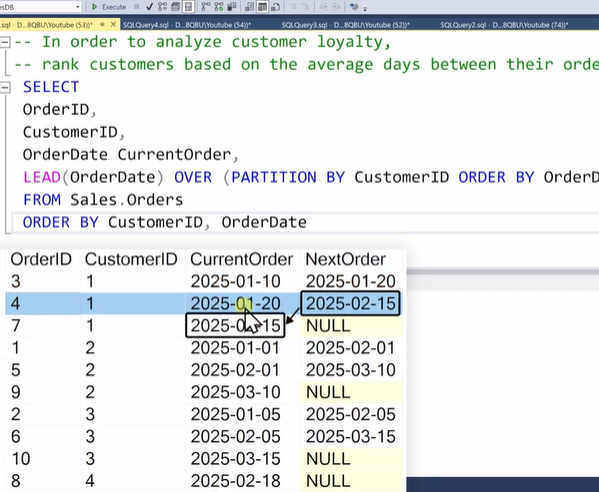Place cursor on ORDER BY CustomerID, OrderDate line

coord(164,223)
